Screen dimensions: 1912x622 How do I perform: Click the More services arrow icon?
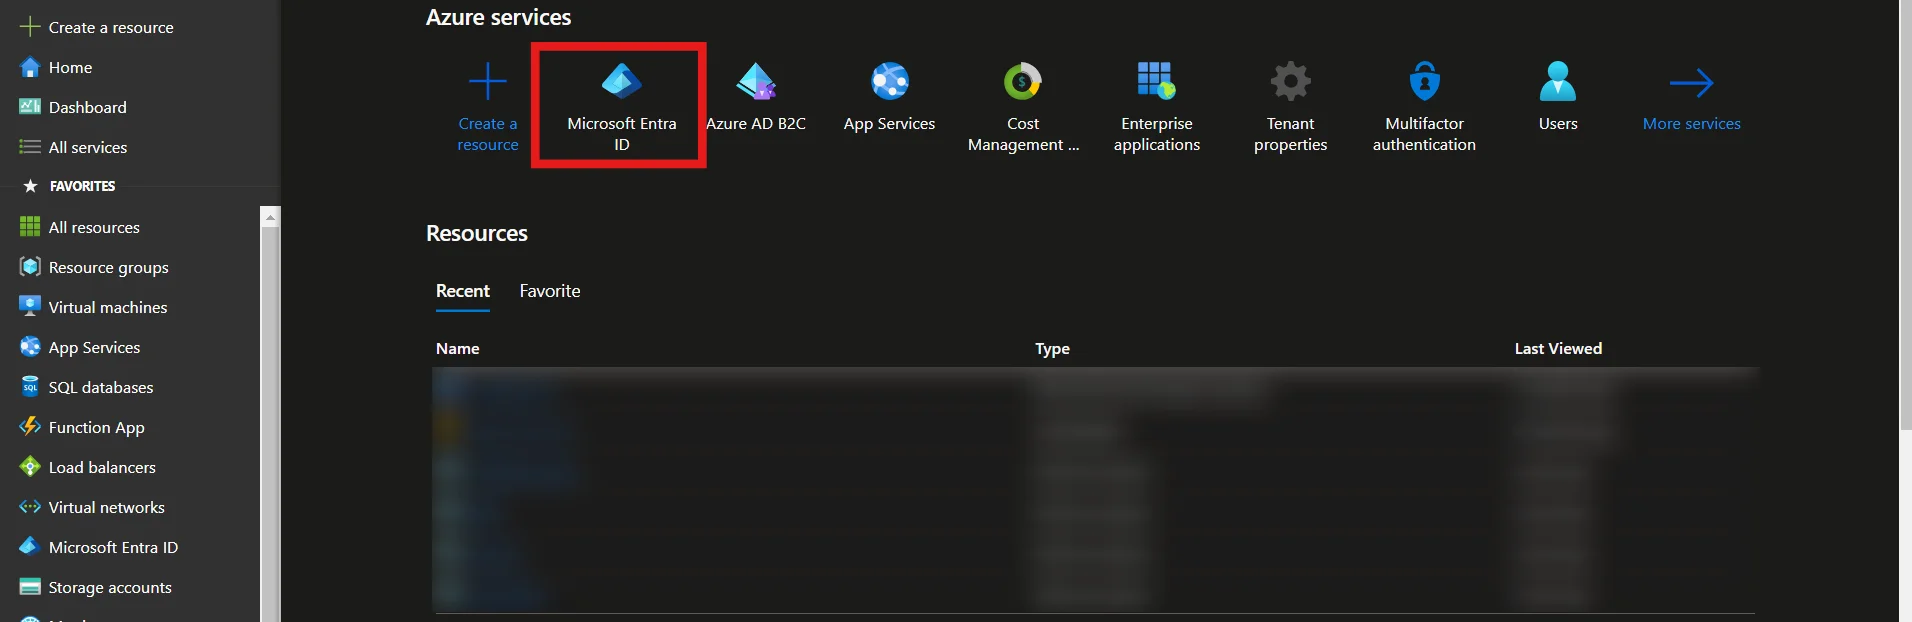point(1692,82)
